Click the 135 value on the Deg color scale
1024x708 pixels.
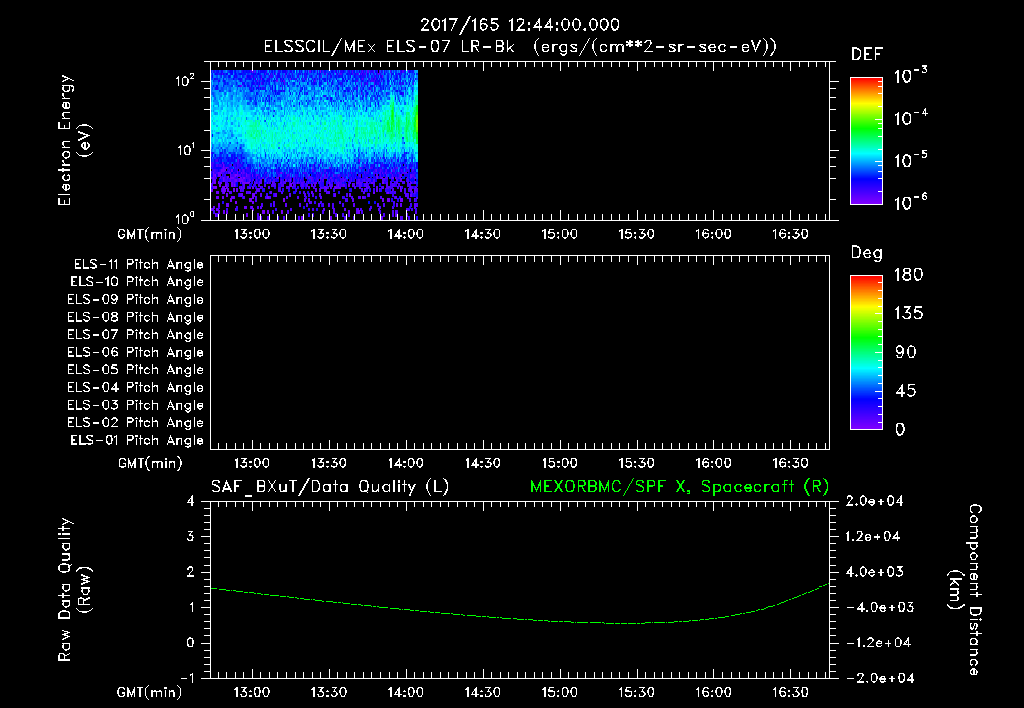click(x=908, y=314)
